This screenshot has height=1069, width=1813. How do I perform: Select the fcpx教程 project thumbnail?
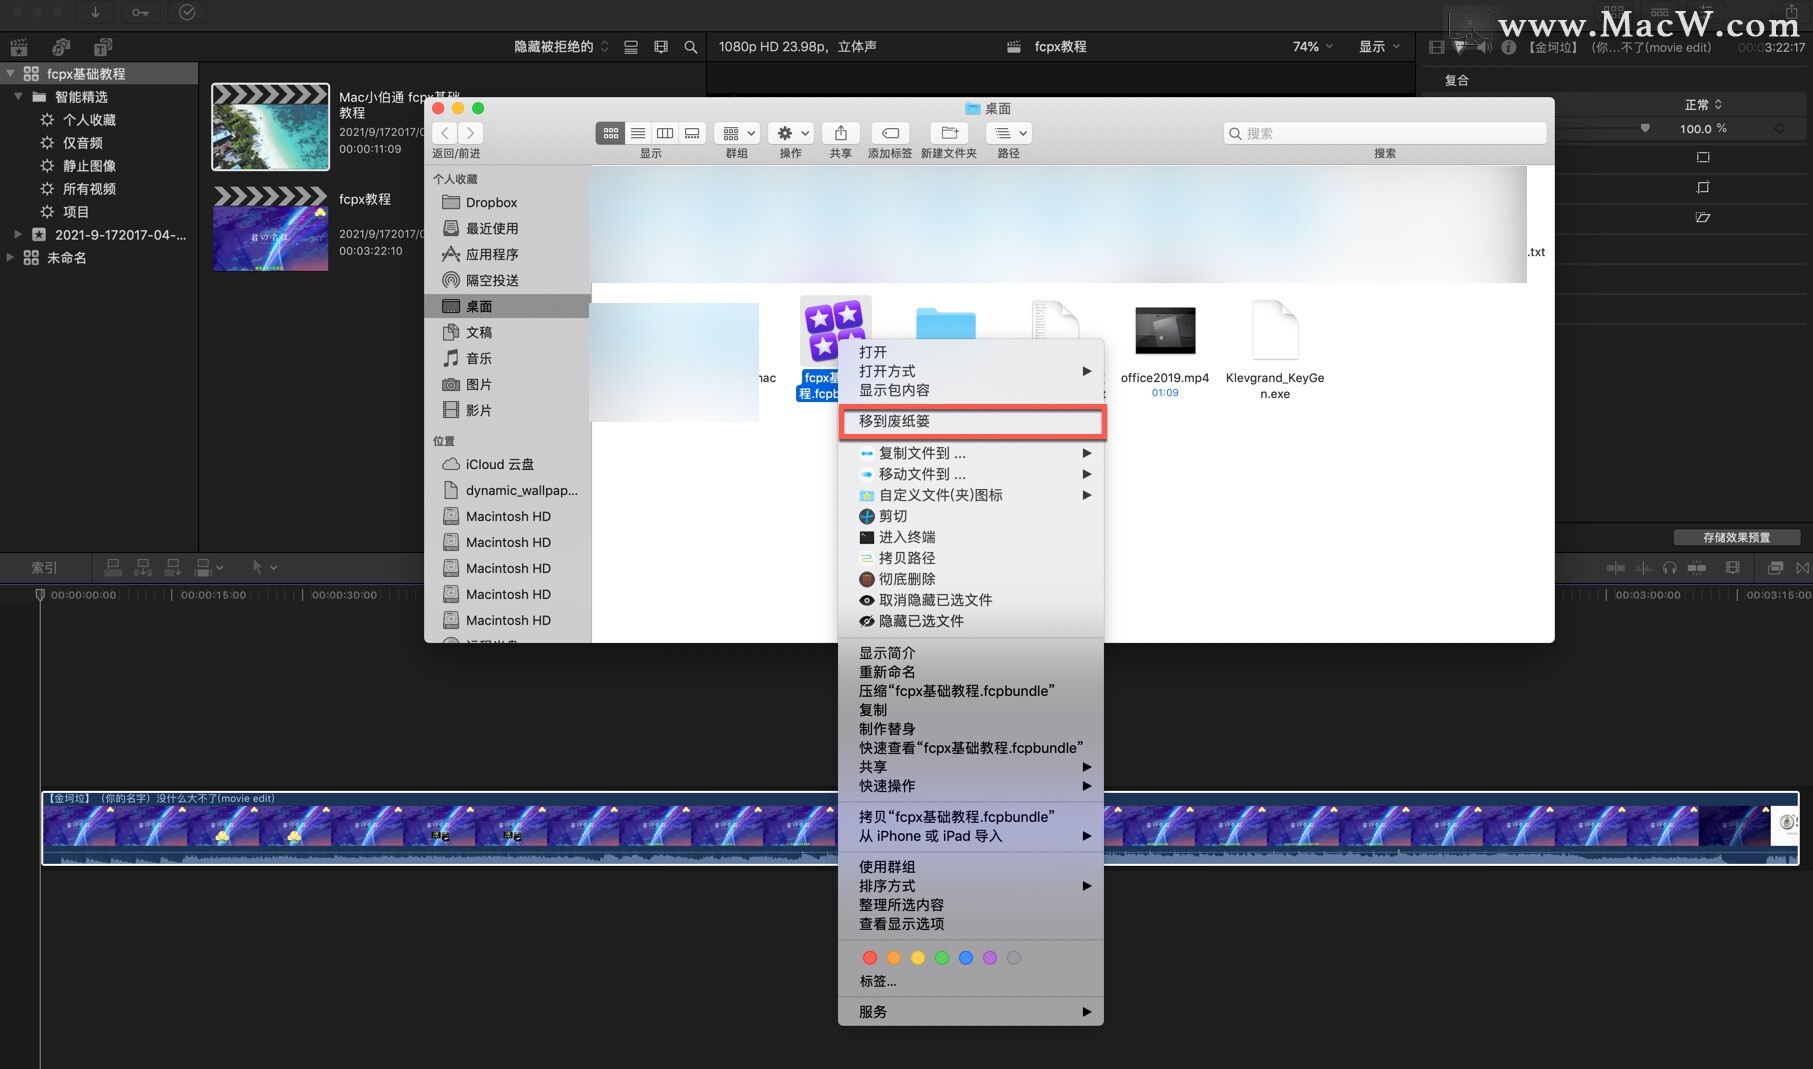(x=270, y=228)
